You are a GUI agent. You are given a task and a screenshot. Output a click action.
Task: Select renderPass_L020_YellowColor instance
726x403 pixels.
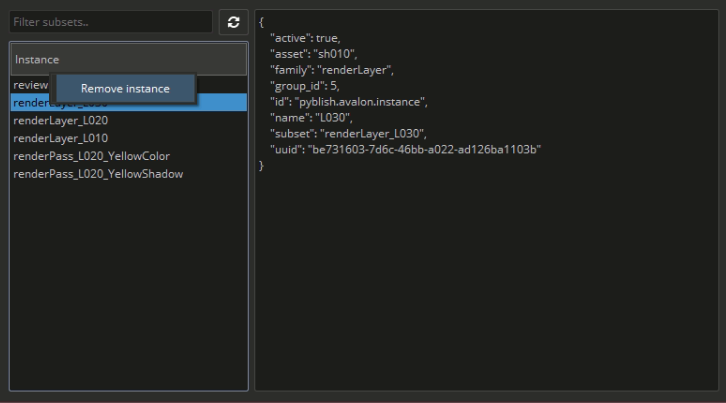click(x=129, y=156)
